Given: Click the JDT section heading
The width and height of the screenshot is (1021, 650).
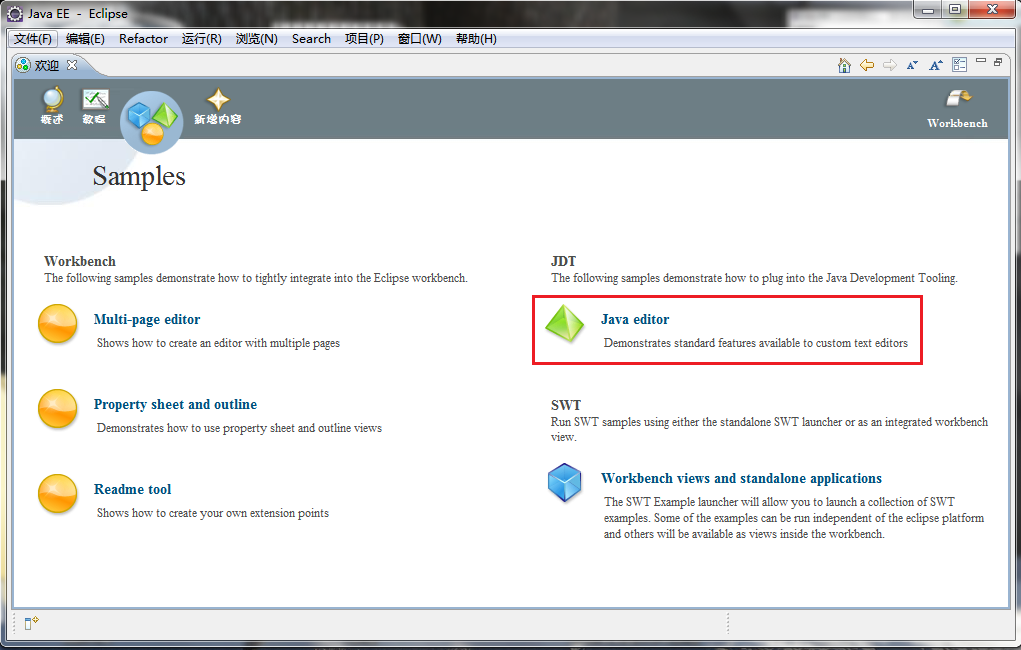Looking at the screenshot, I should coord(563,261).
